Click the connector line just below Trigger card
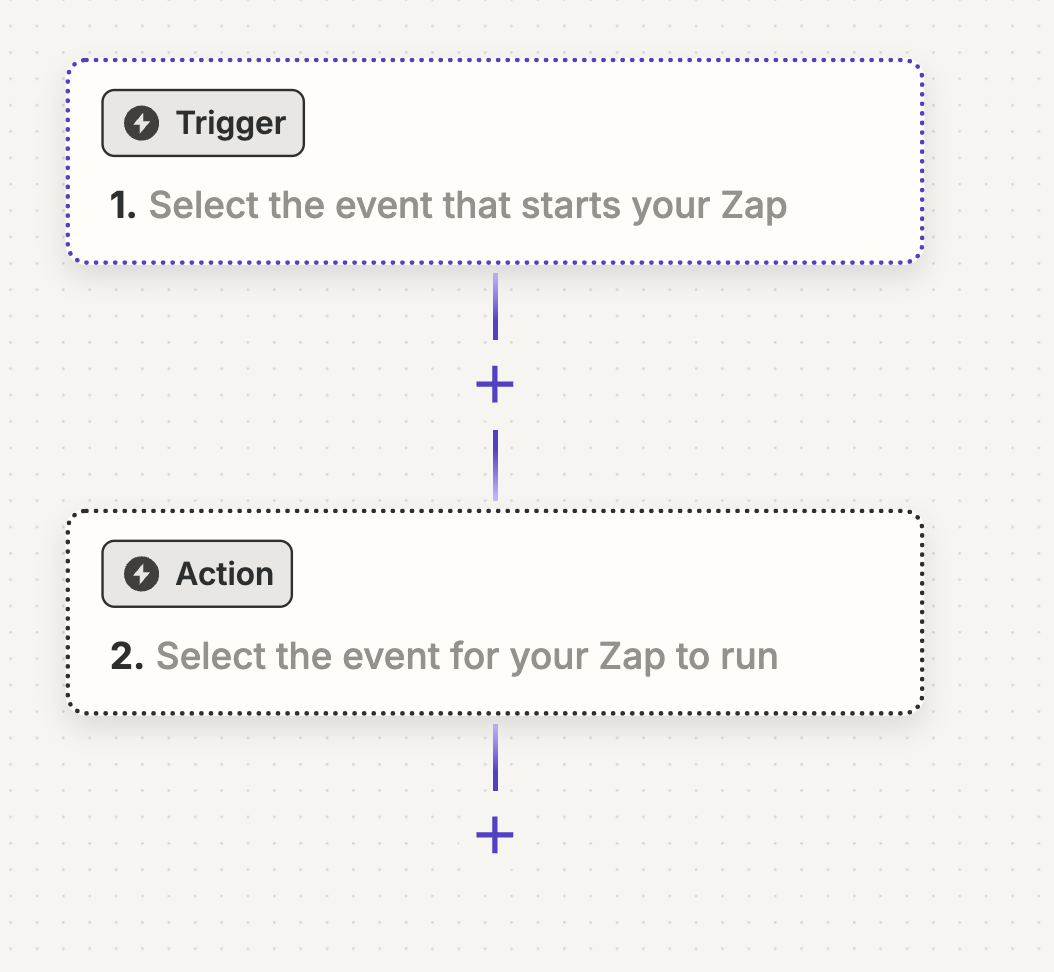This screenshot has width=1054, height=972. tap(495, 305)
